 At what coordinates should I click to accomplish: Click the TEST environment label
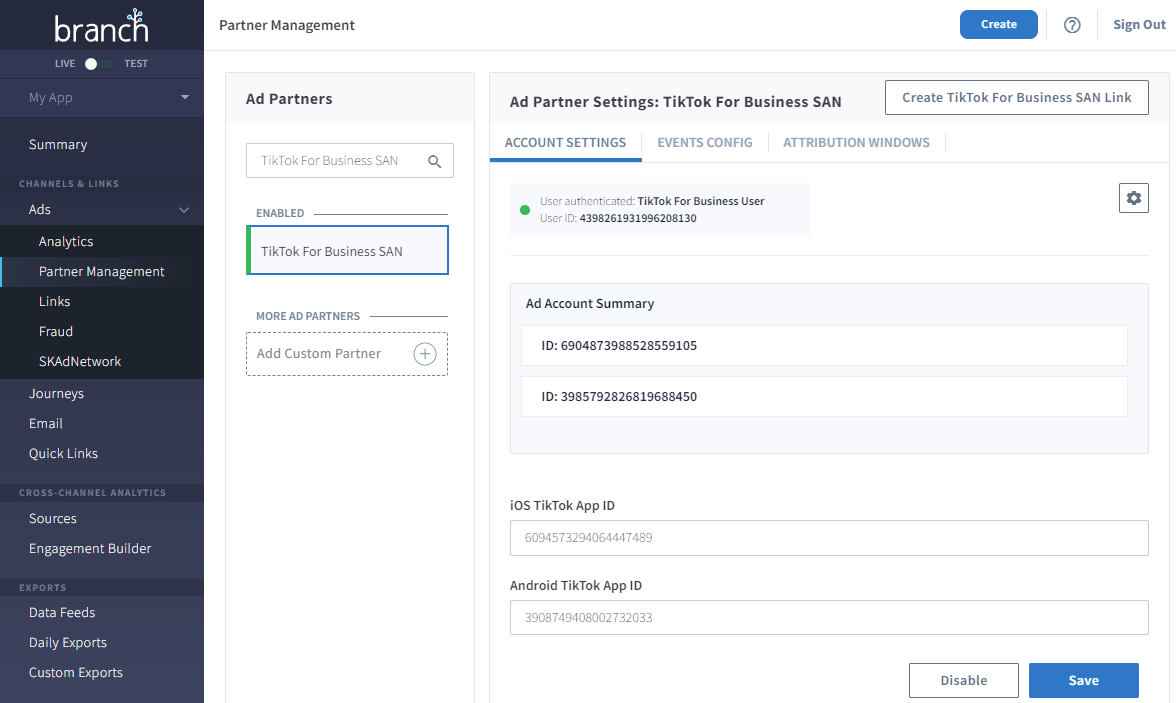coord(136,64)
